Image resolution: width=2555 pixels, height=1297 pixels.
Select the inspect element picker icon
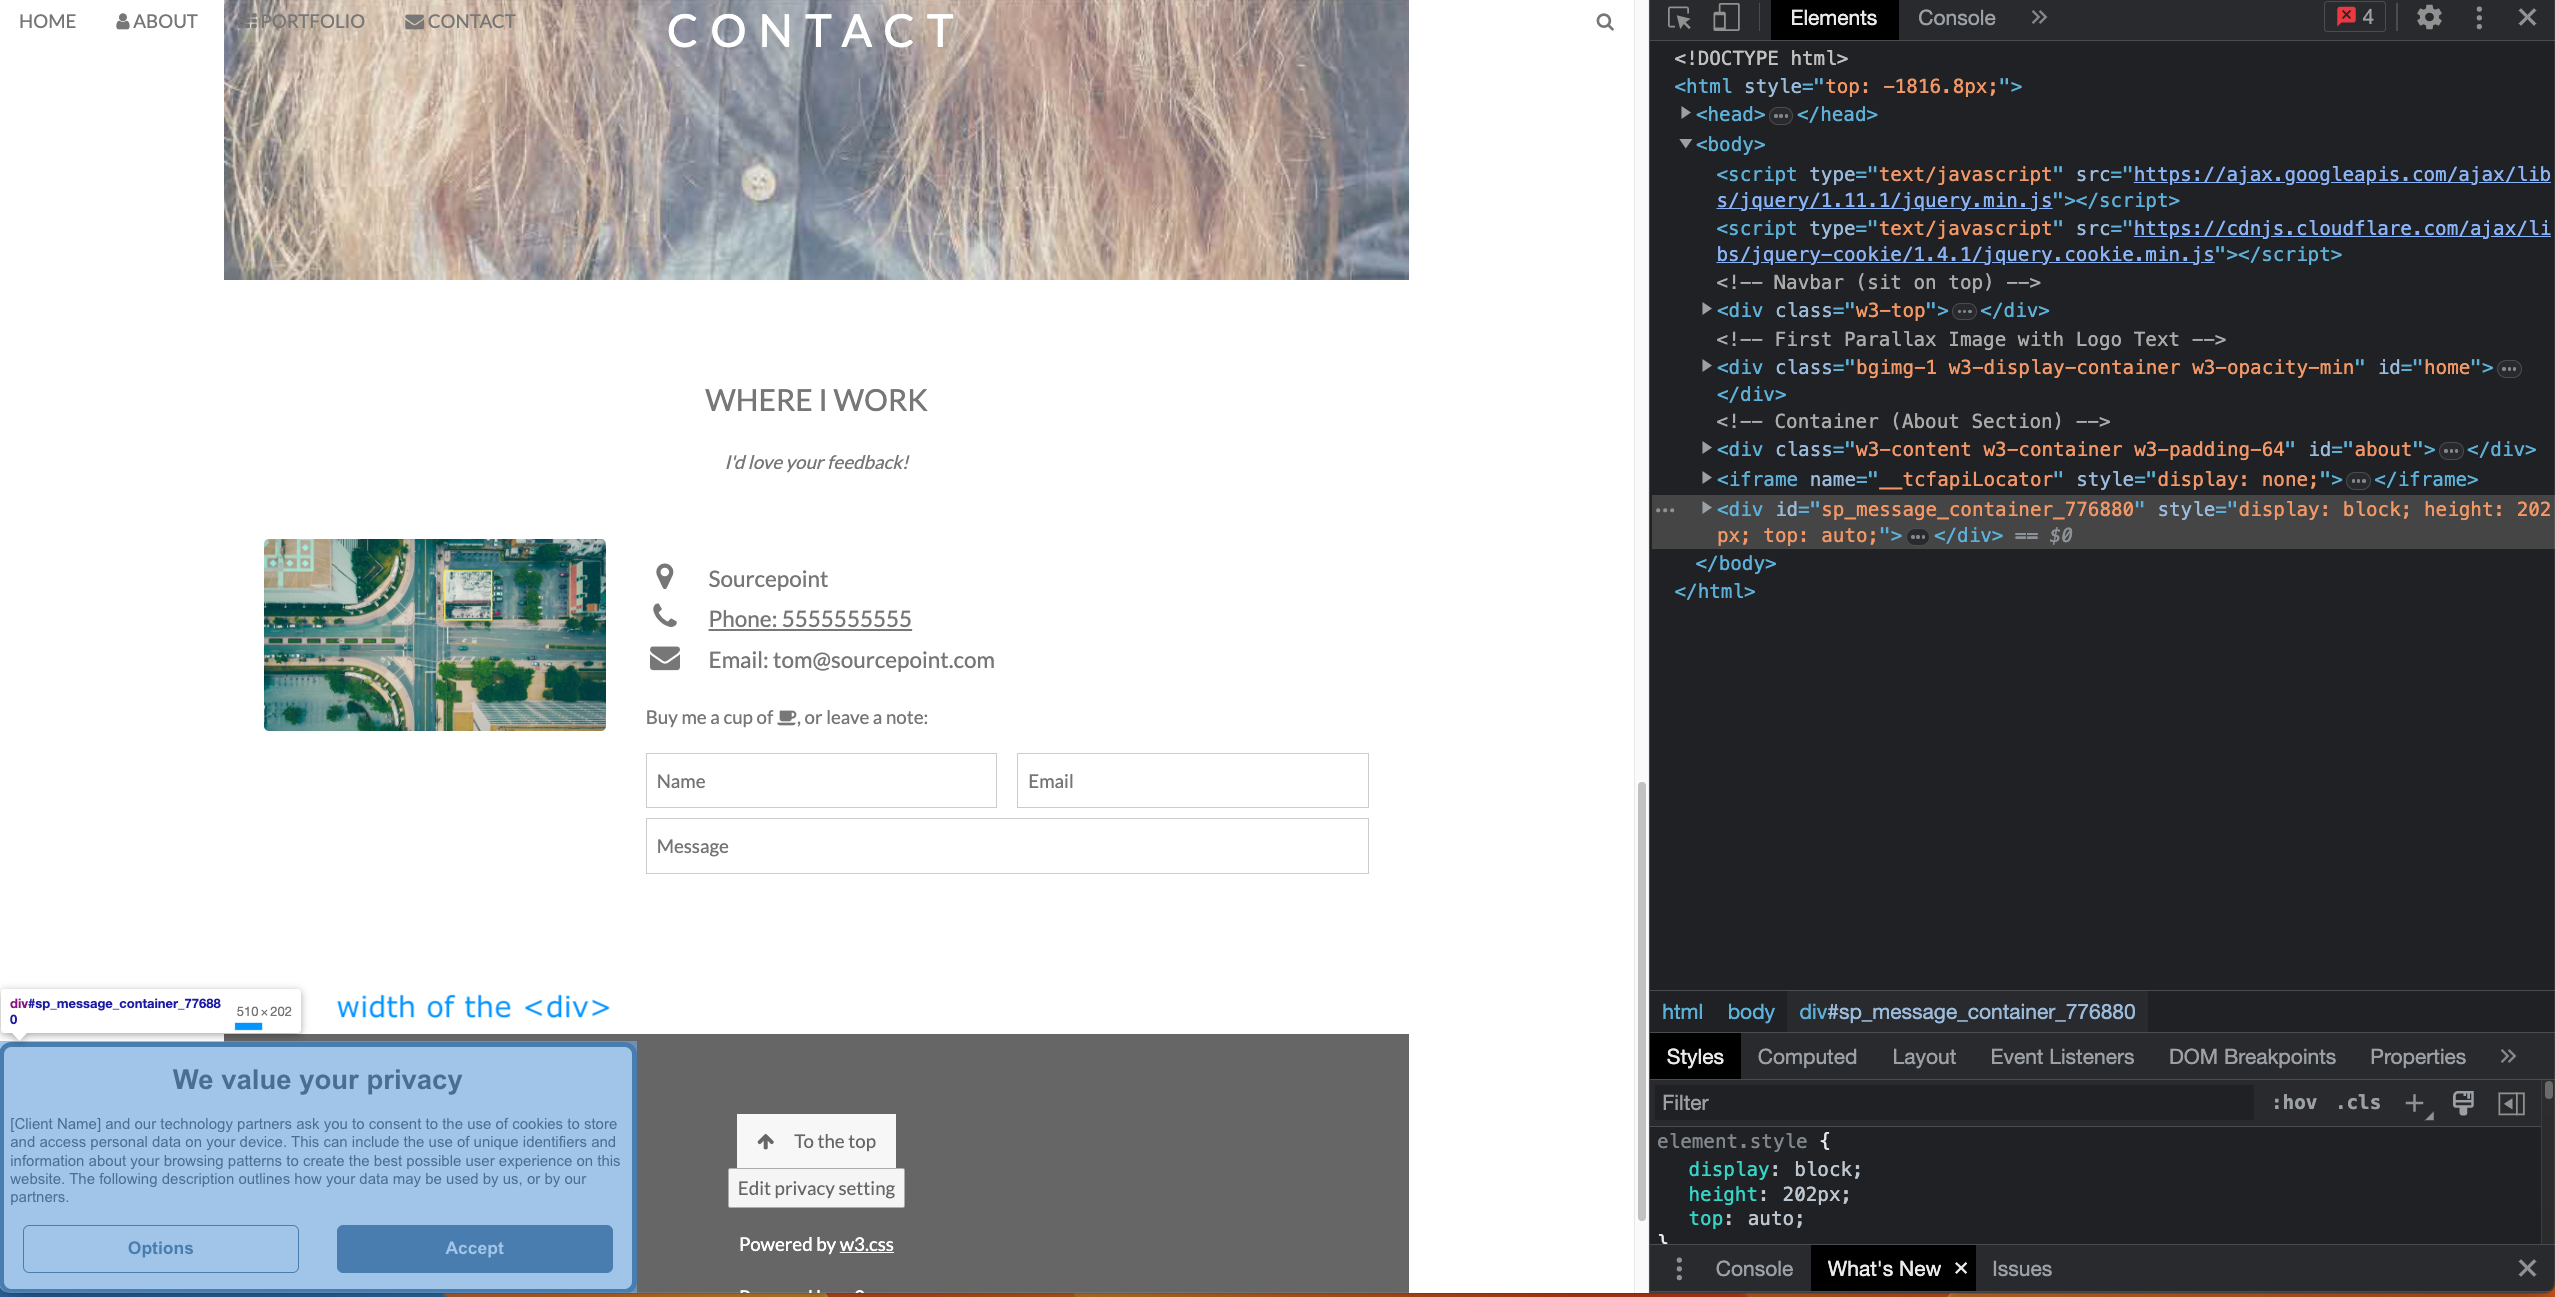1680,18
